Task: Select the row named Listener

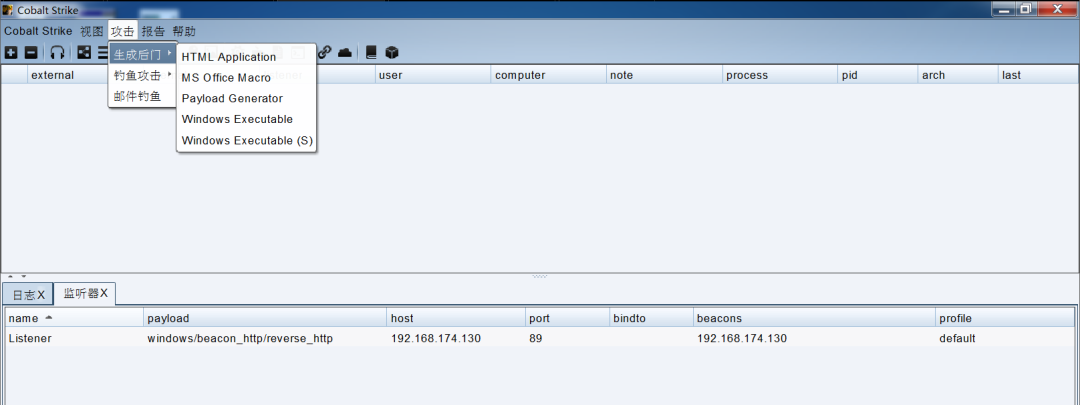Action: click(x=539, y=338)
